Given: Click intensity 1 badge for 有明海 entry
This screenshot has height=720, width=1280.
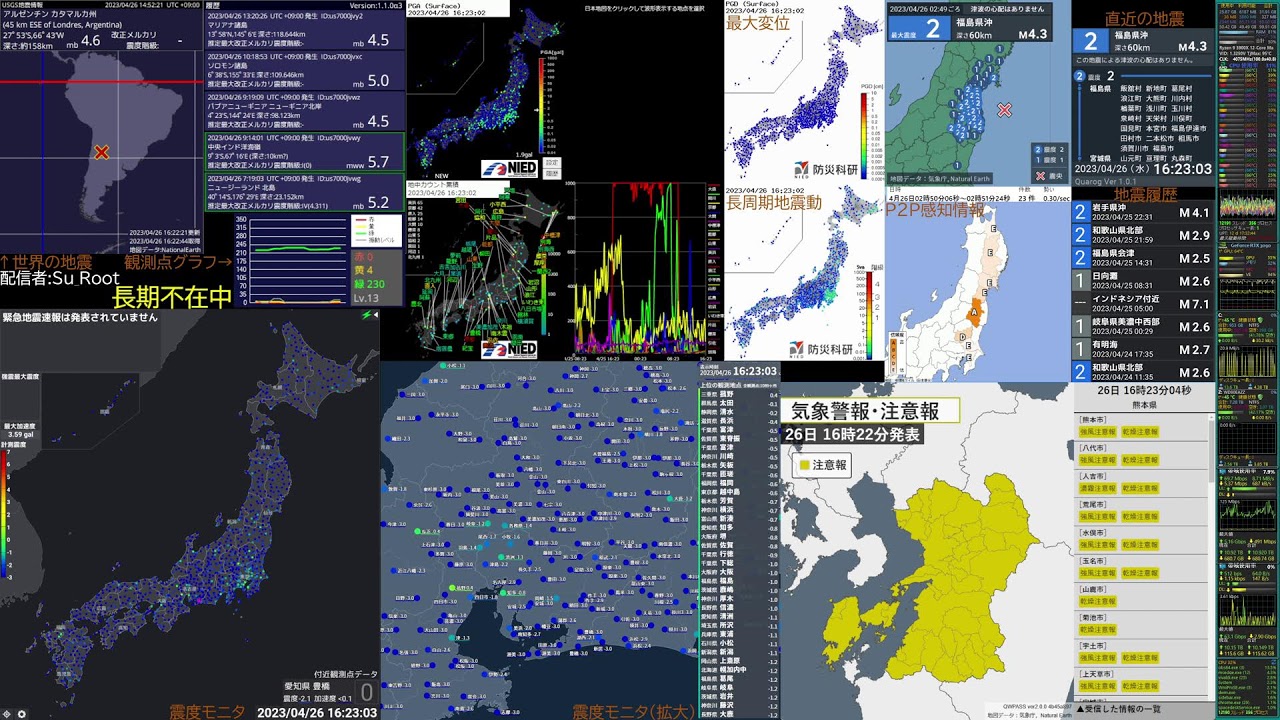Looking at the screenshot, I should (1080, 350).
